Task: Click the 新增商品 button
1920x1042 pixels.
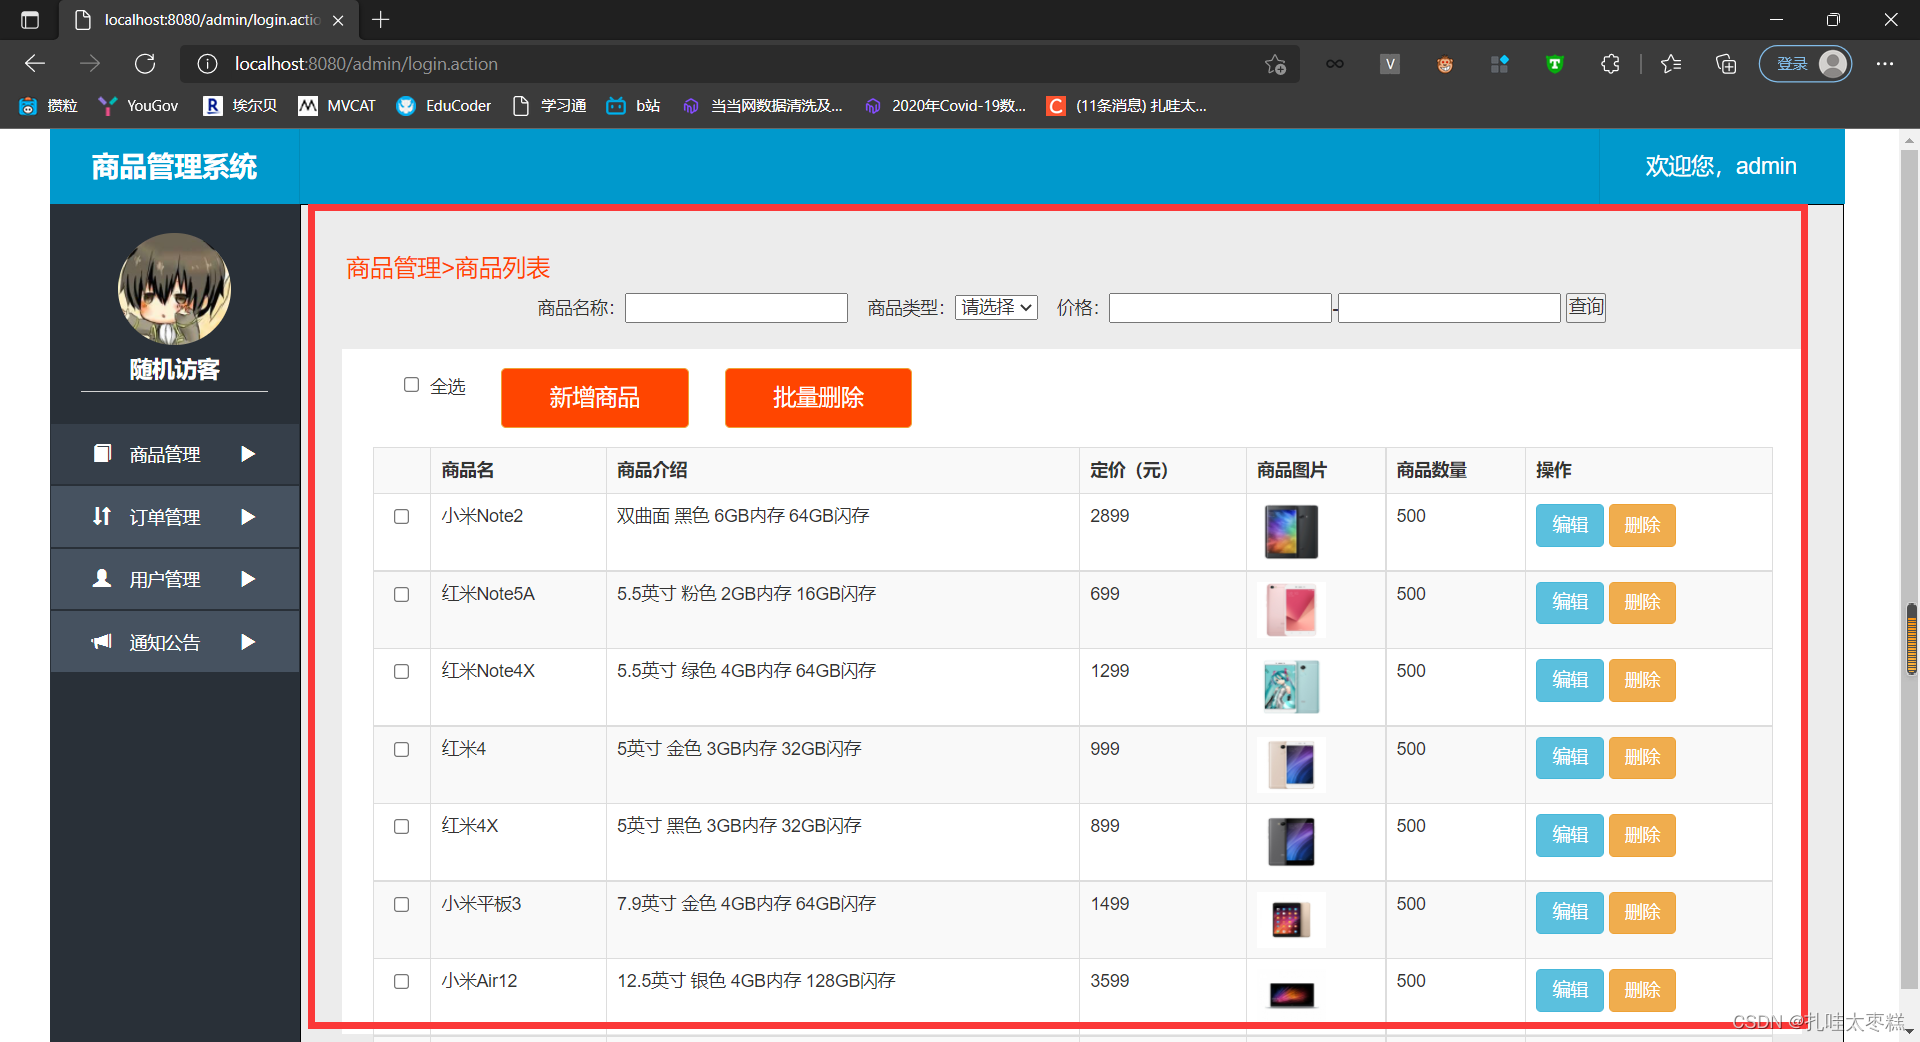Action: (x=595, y=398)
